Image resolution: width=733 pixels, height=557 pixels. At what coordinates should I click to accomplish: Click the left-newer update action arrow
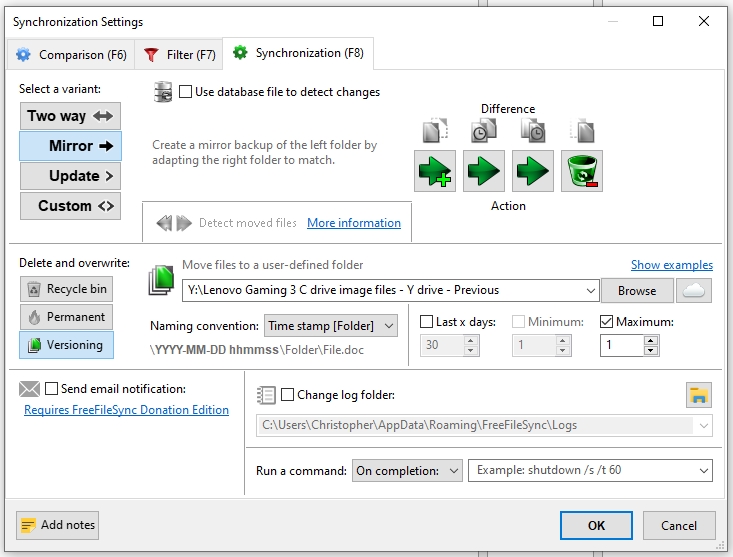tap(484, 171)
